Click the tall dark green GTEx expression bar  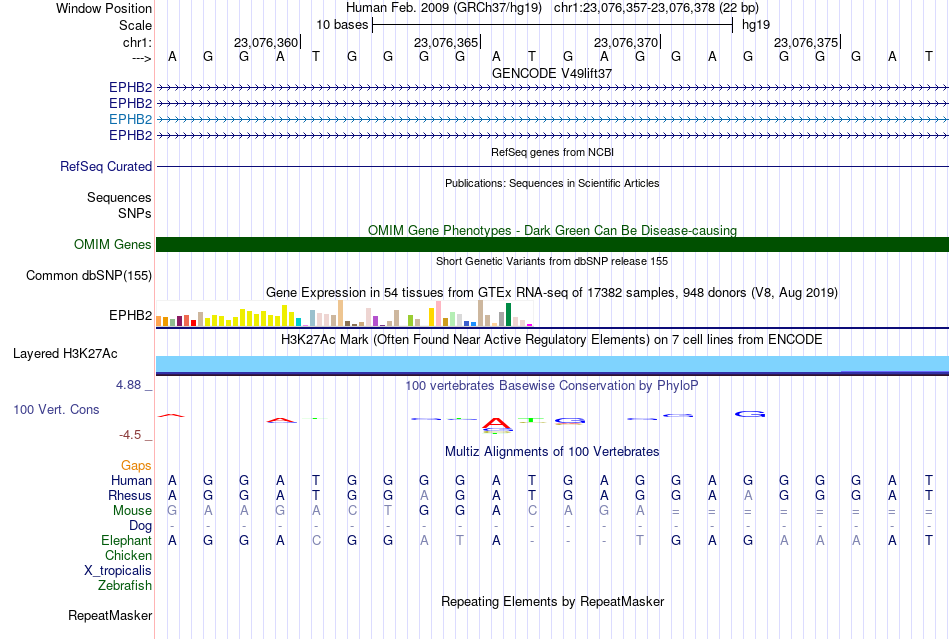508,314
